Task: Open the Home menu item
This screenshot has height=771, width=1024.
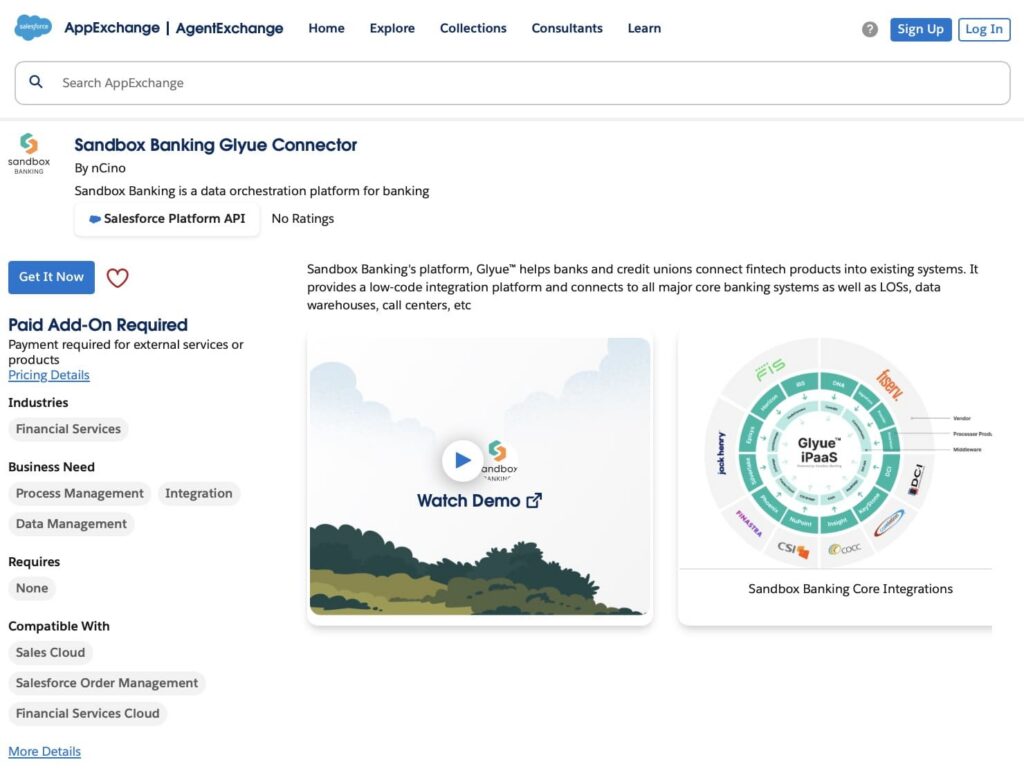Action: pos(326,28)
